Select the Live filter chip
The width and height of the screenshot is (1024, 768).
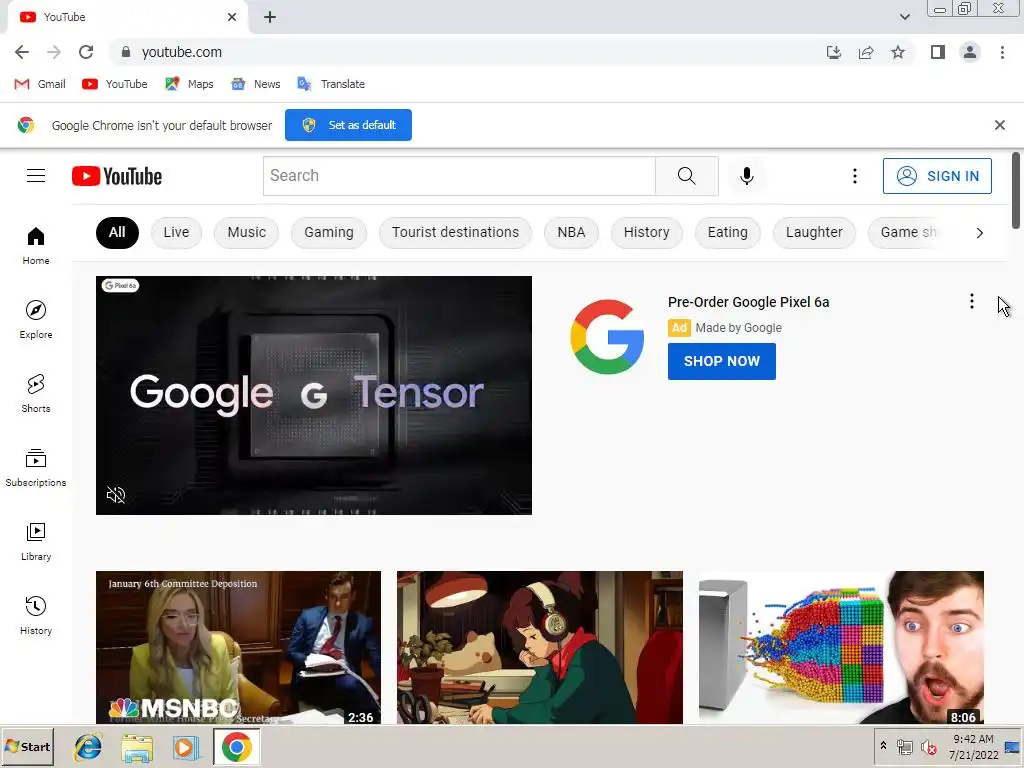(176, 232)
